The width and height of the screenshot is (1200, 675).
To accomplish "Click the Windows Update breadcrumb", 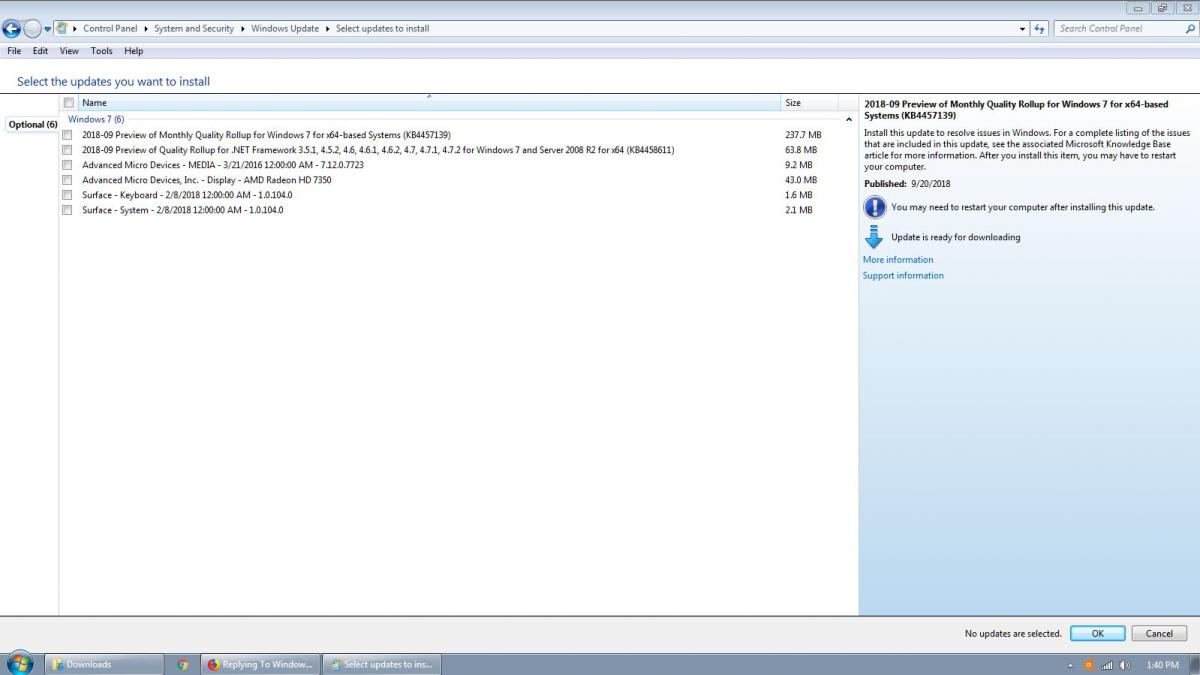I will click(x=285, y=29).
